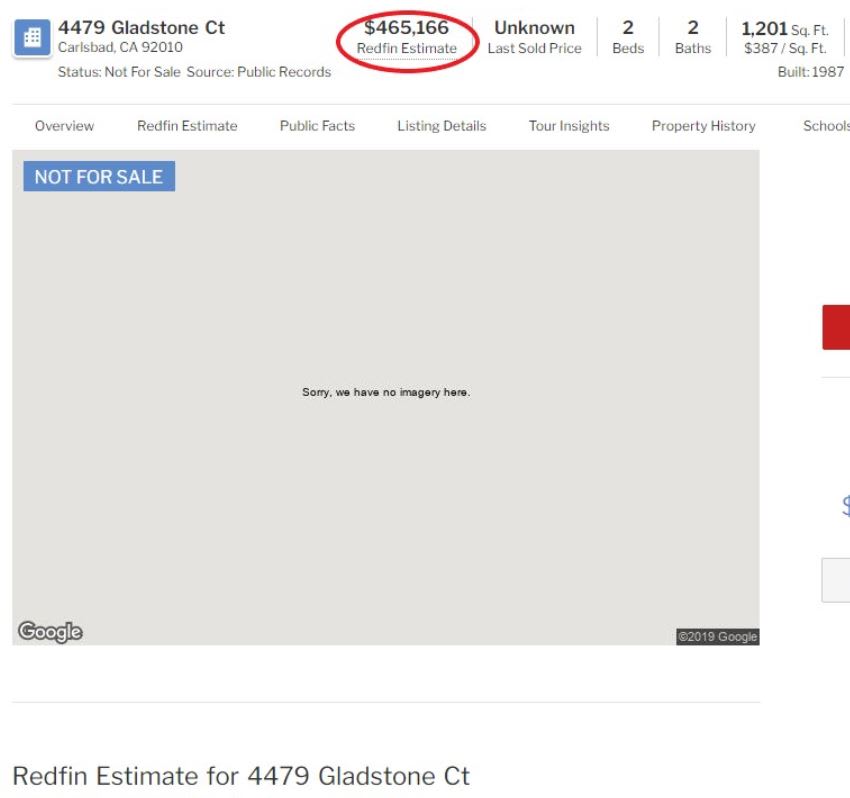Click the street view imagery panel
Screen dimensions: 850x798
coord(385,397)
